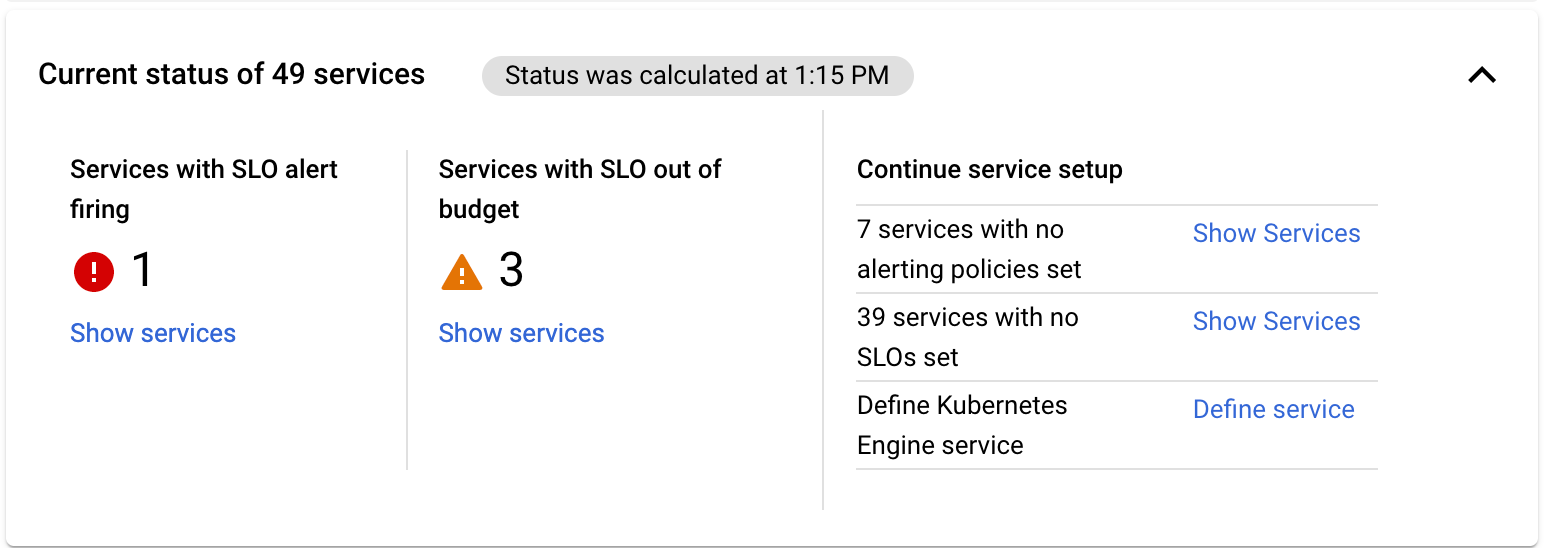
Task: Click the Services with SLO alert firing heading
Action: [x=204, y=189]
